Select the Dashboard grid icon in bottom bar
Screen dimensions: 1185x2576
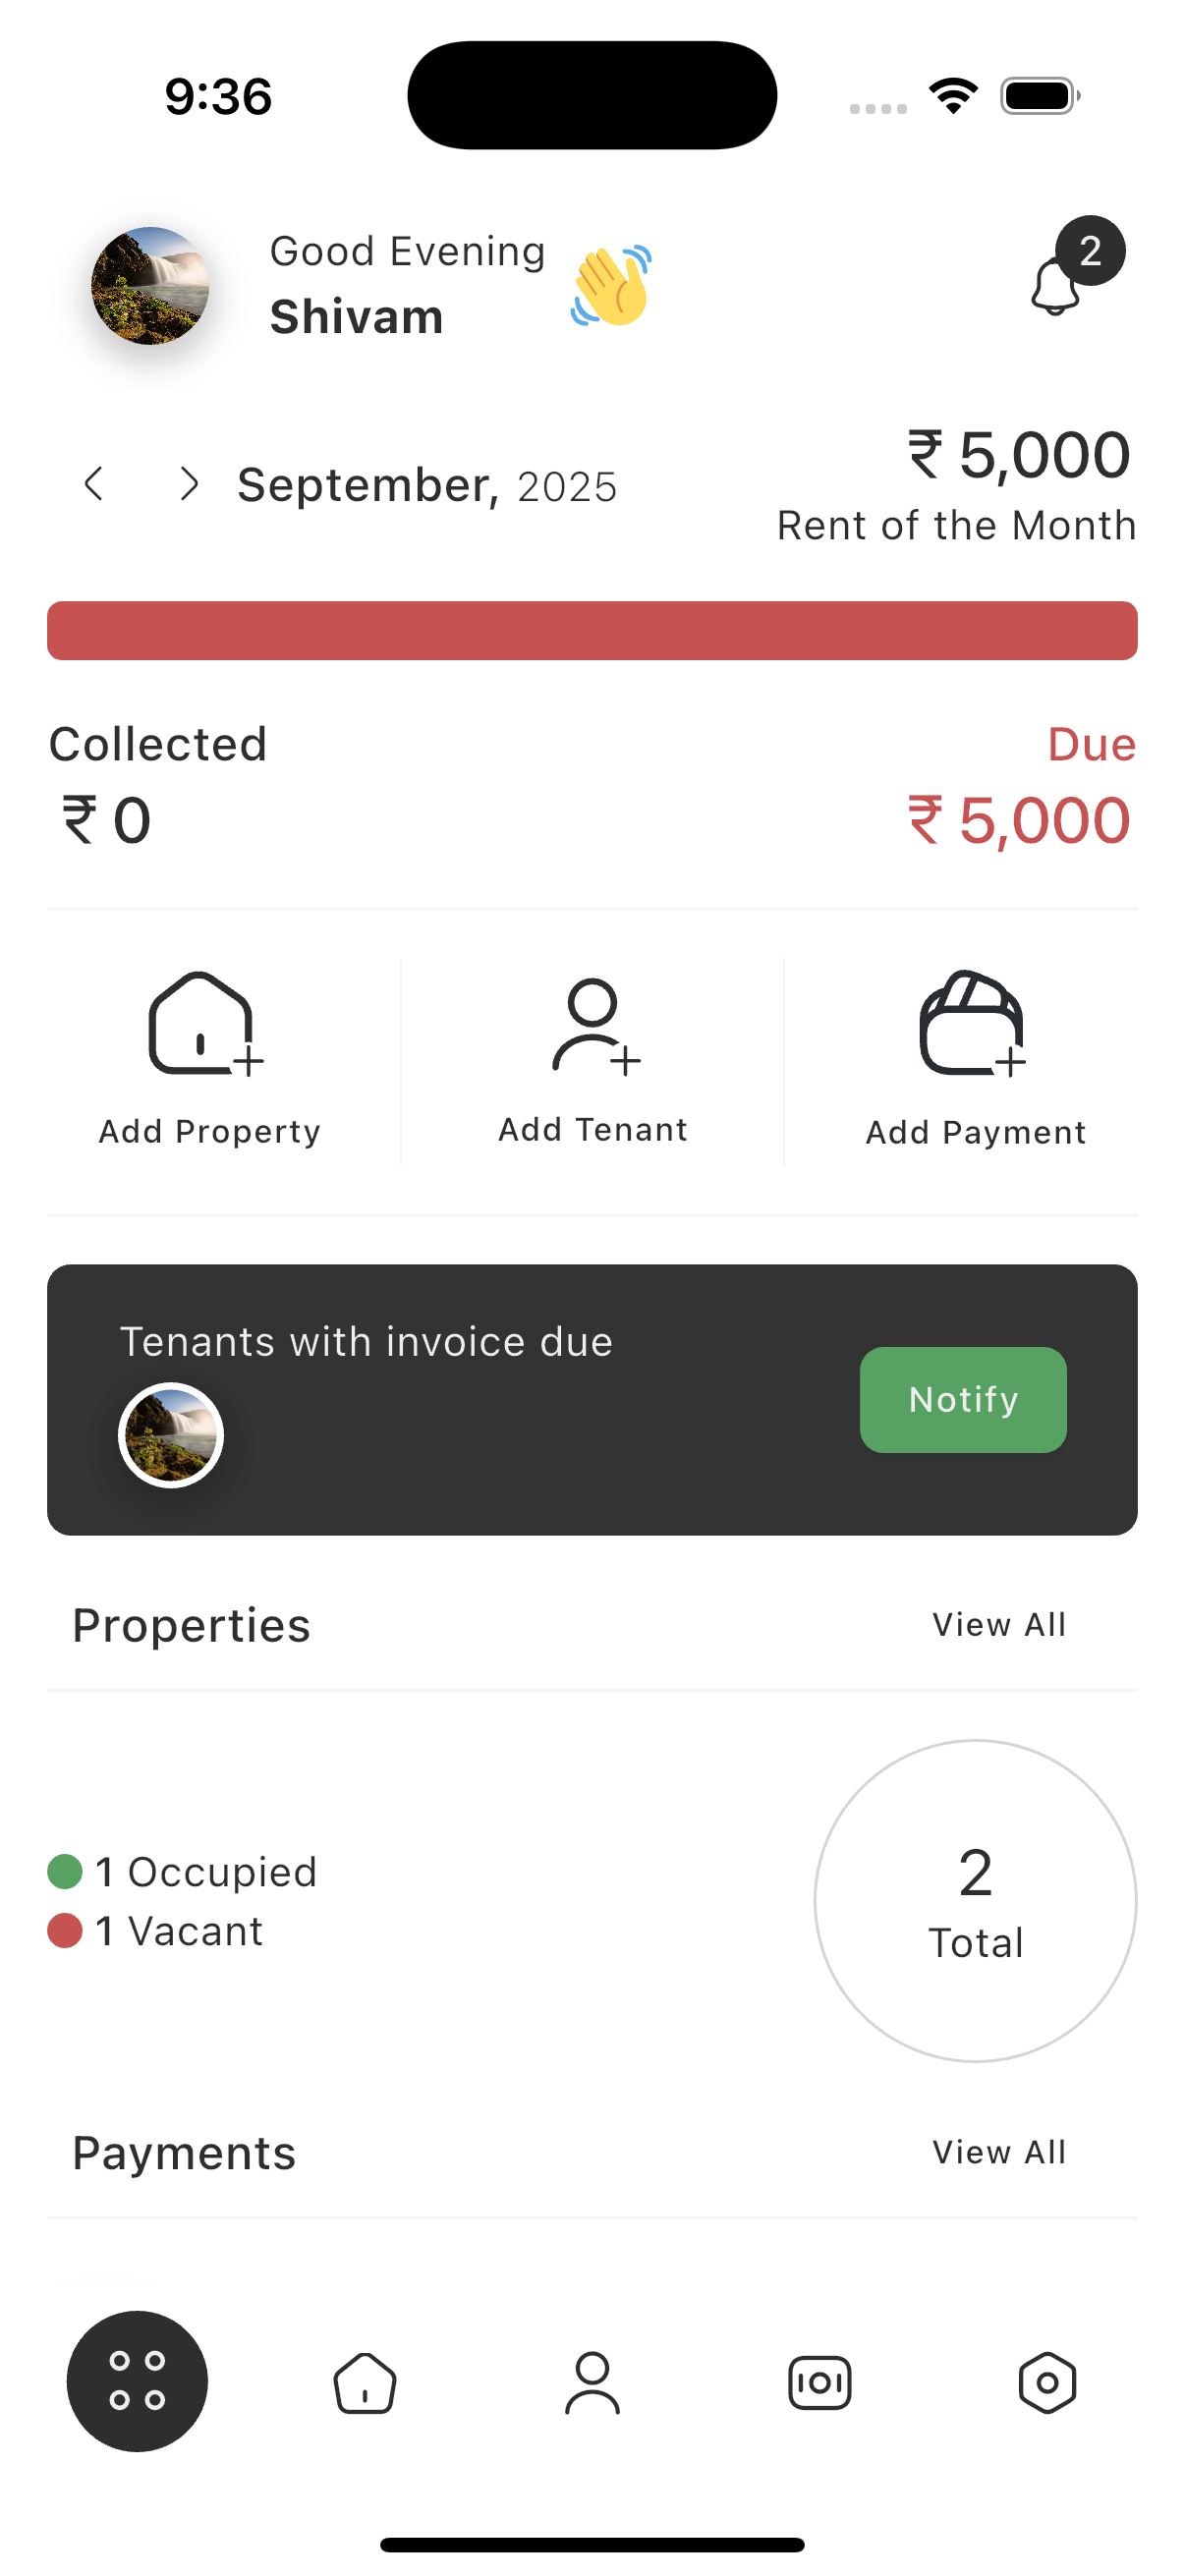click(x=137, y=2380)
